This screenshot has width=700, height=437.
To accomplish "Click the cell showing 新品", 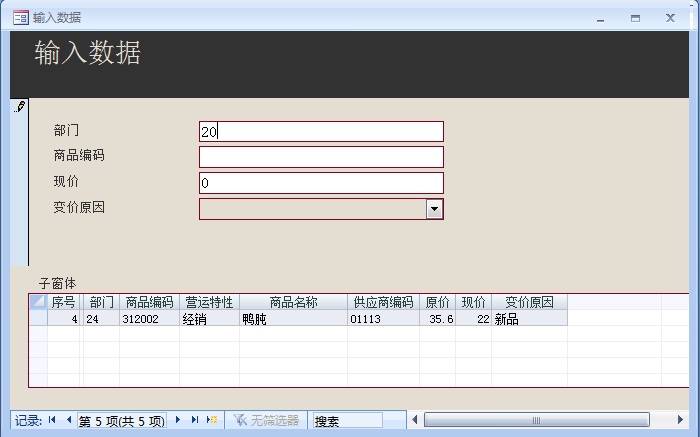I will (x=529, y=318).
